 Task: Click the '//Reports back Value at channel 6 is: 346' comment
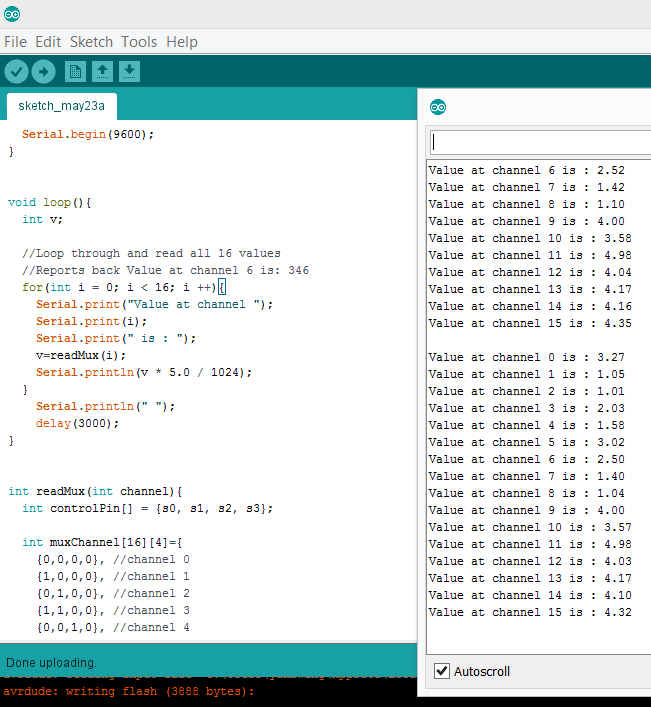(165, 271)
